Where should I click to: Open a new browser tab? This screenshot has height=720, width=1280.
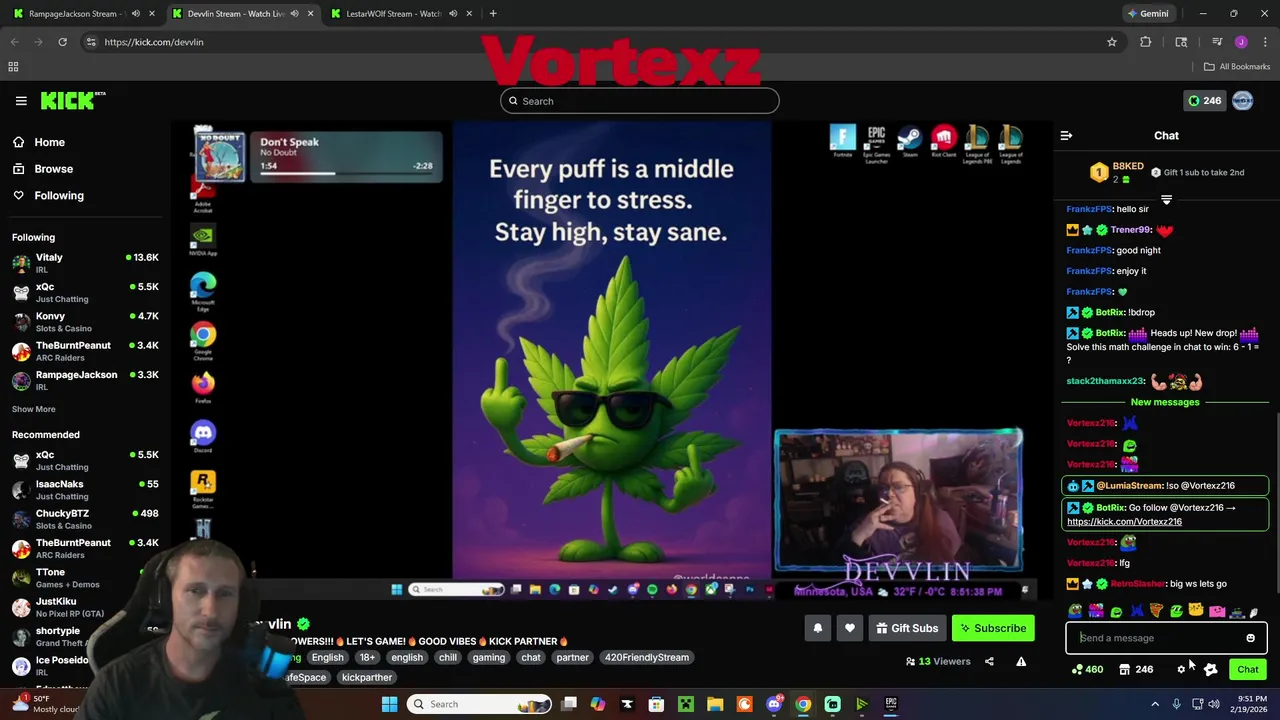coord(493,13)
